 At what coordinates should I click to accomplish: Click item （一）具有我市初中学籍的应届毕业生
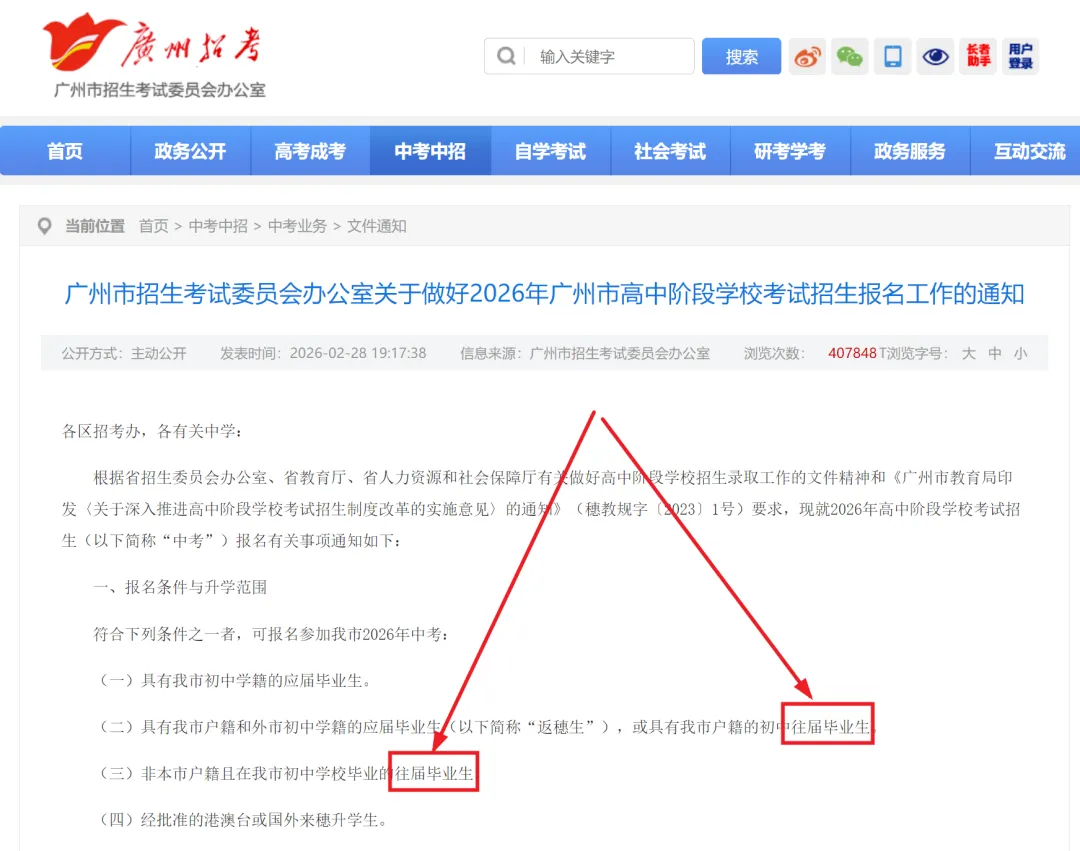[x=235, y=681]
